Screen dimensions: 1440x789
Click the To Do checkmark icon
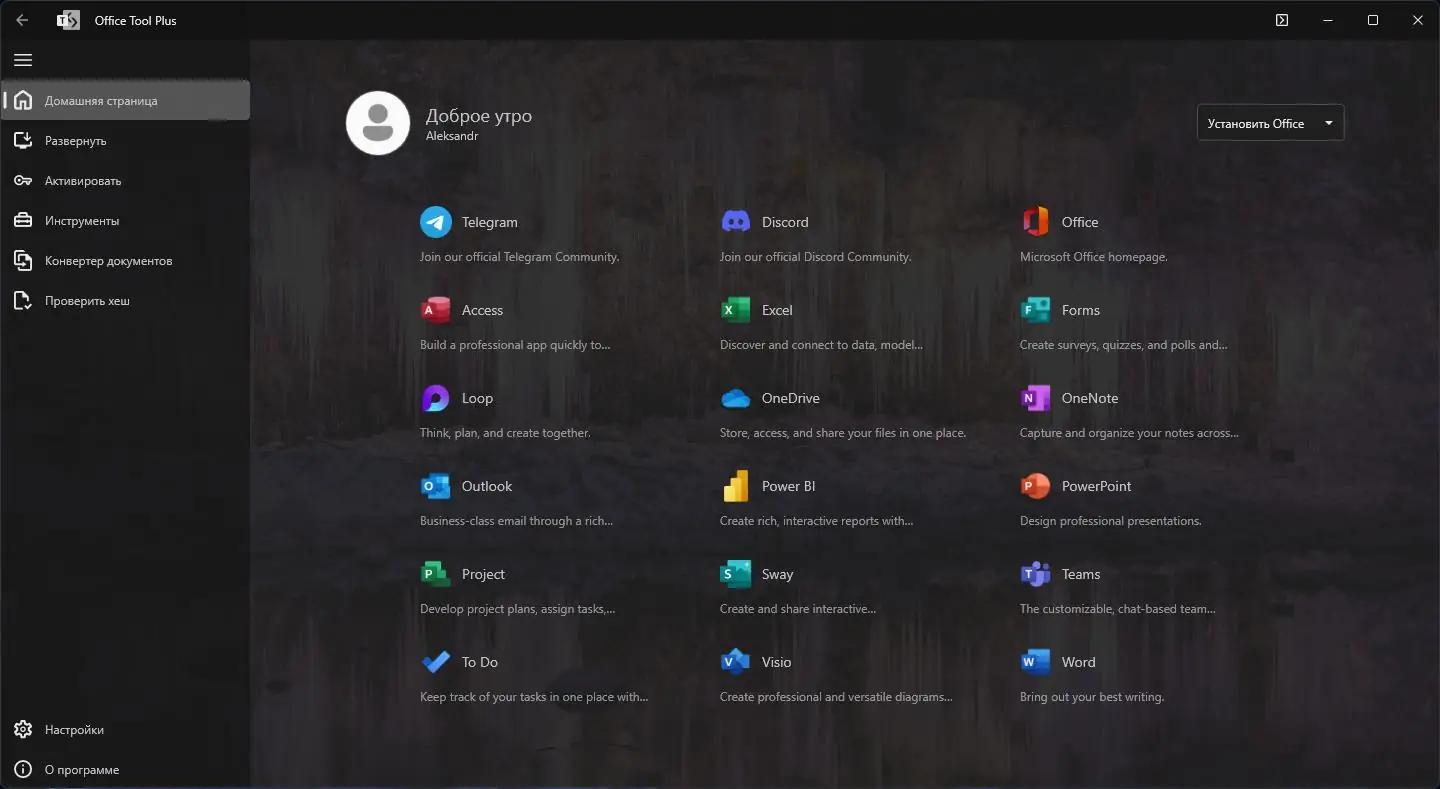point(436,662)
